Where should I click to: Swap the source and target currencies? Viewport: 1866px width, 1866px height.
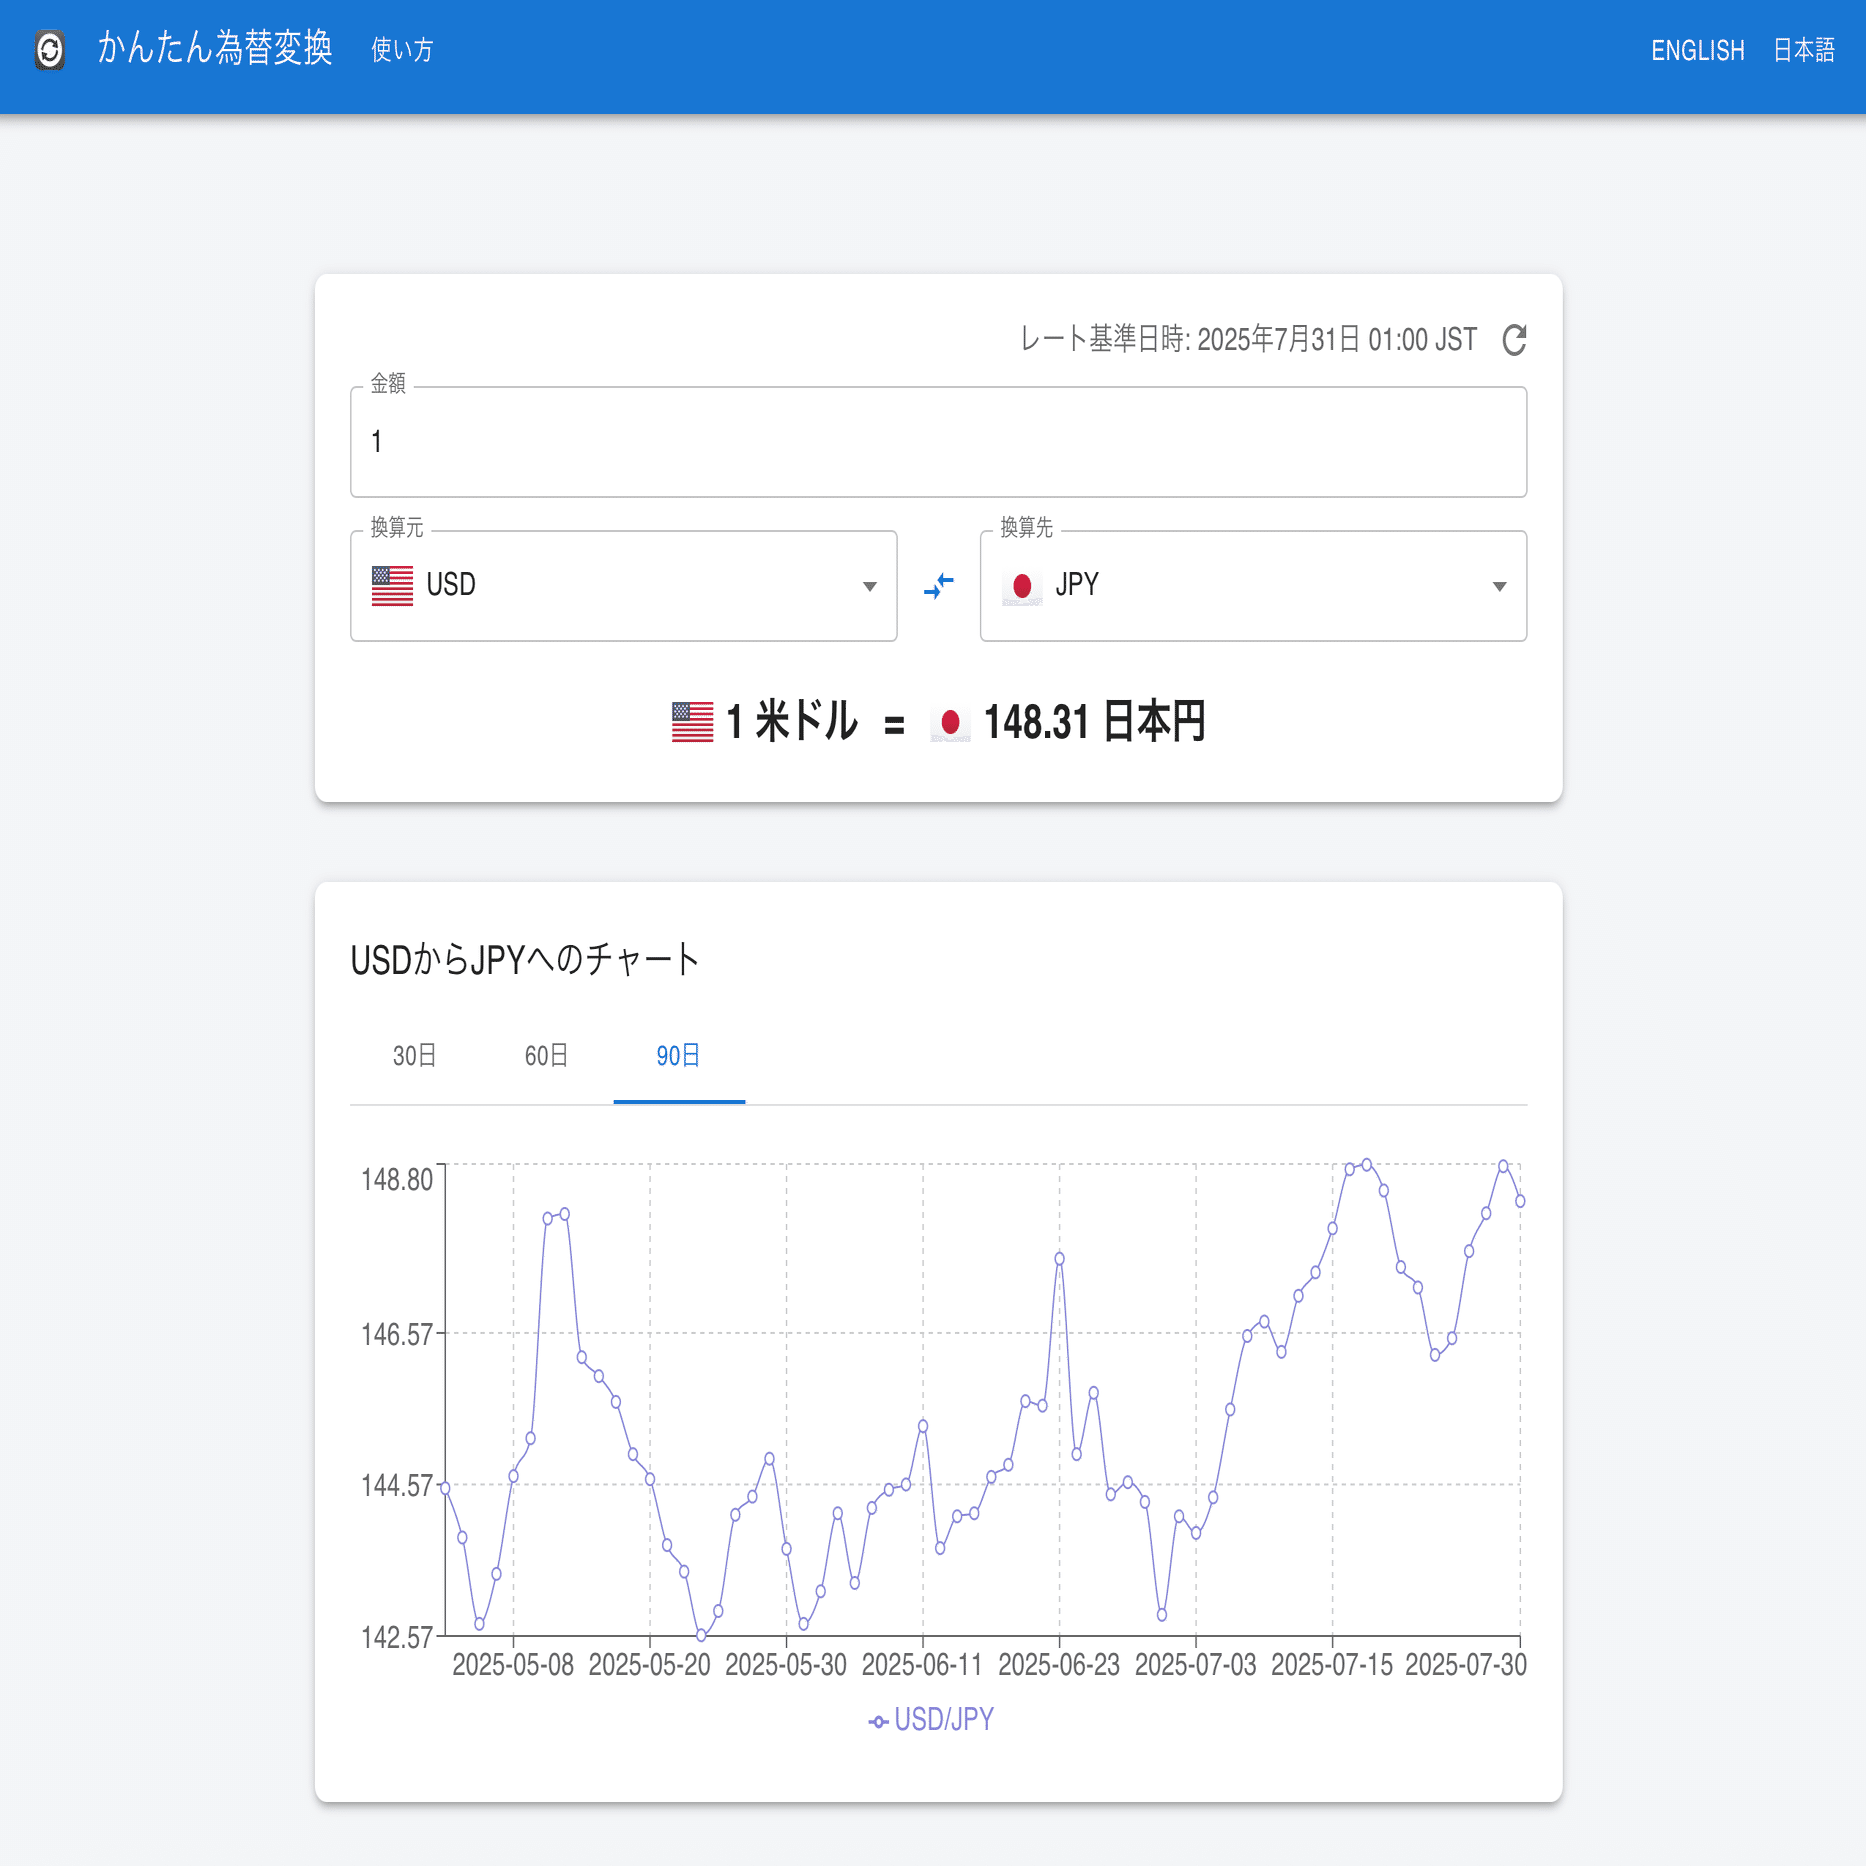click(x=938, y=586)
